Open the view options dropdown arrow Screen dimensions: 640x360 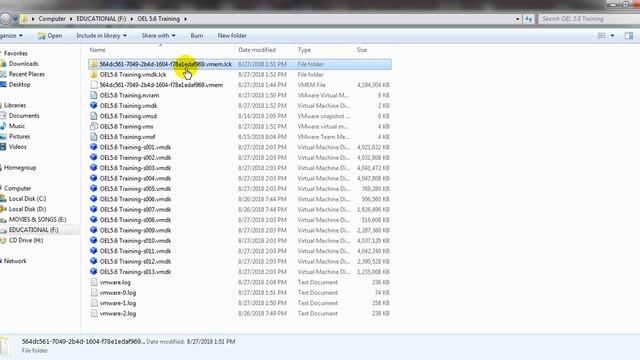click(612, 36)
